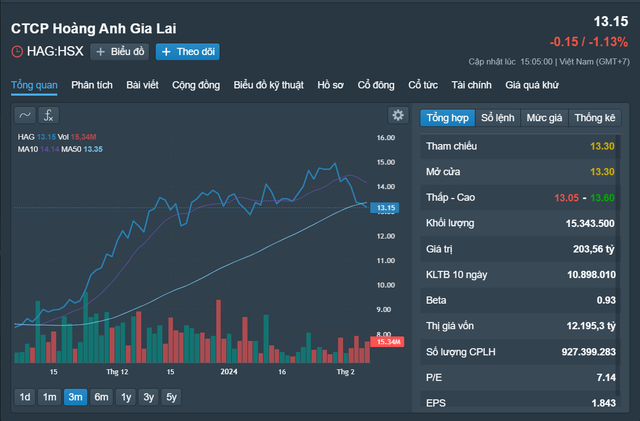Open the Giá quá khứ tab
Screen dimensions: 640x421
pyautogui.click(x=532, y=86)
